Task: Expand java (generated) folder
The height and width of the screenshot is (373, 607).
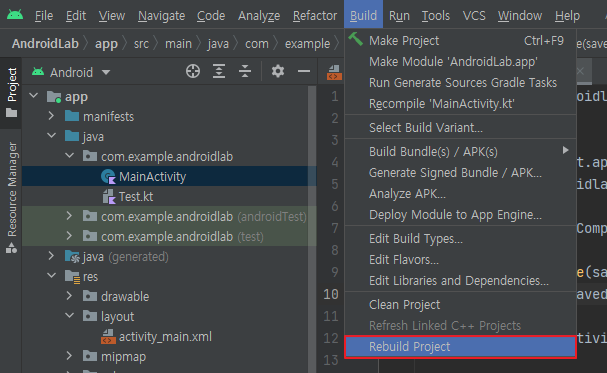Action: (51, 256)
